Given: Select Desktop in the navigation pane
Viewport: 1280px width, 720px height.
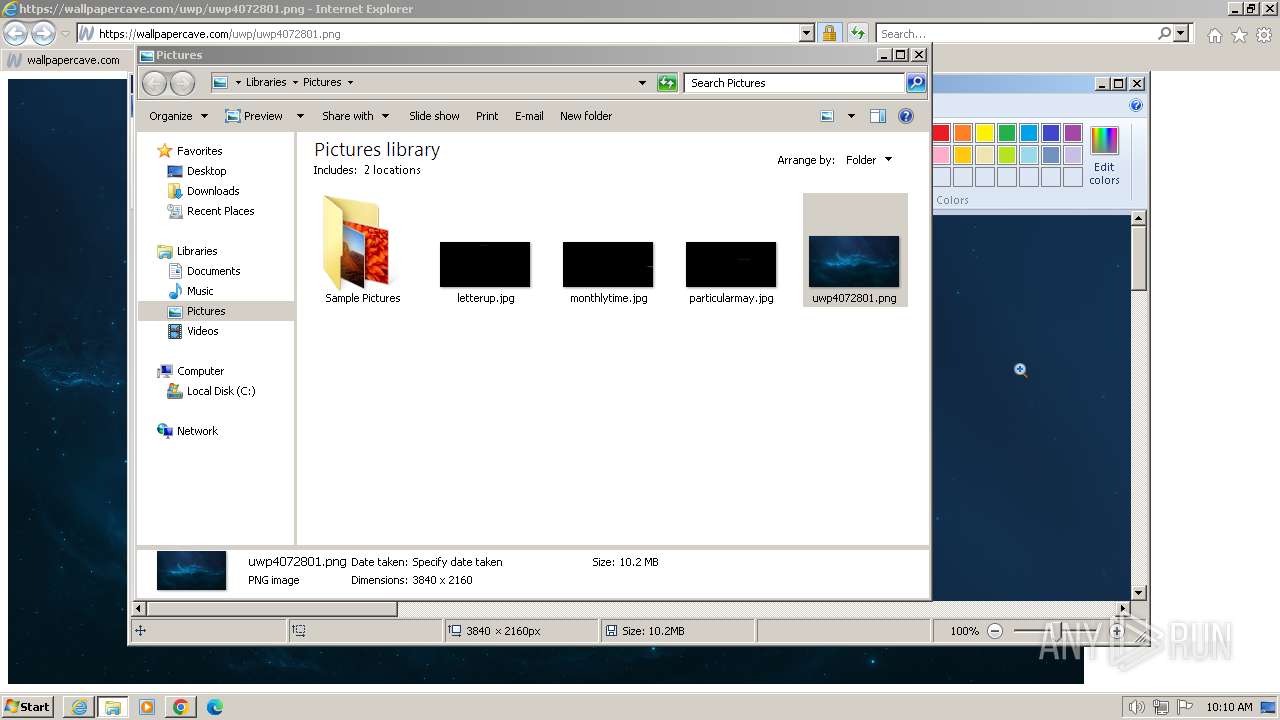Looking at the screenshot, I should pos(206,171).
